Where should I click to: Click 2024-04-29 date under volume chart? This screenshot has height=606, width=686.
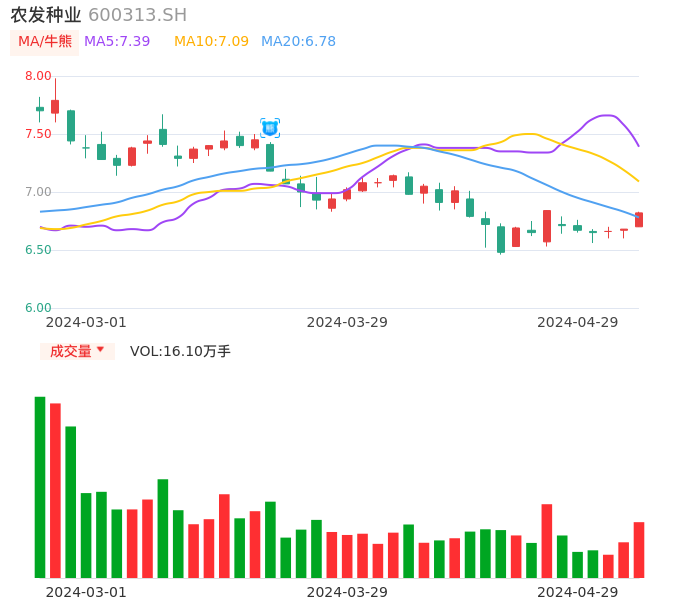[578, 592]
